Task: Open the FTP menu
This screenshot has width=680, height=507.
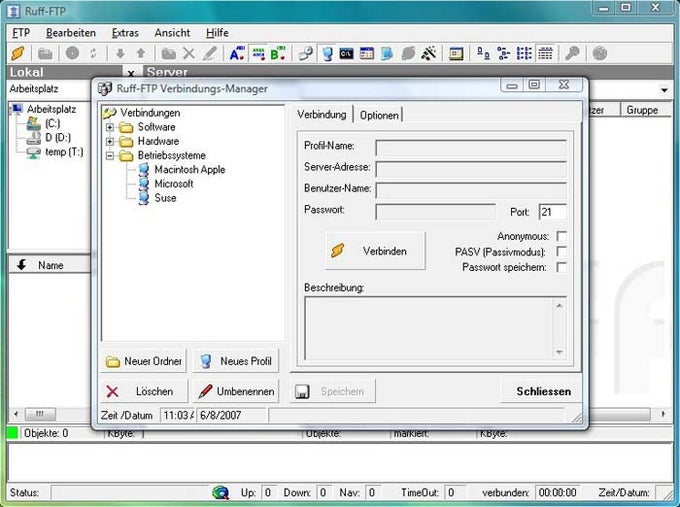Action: (x=21, y=33)
